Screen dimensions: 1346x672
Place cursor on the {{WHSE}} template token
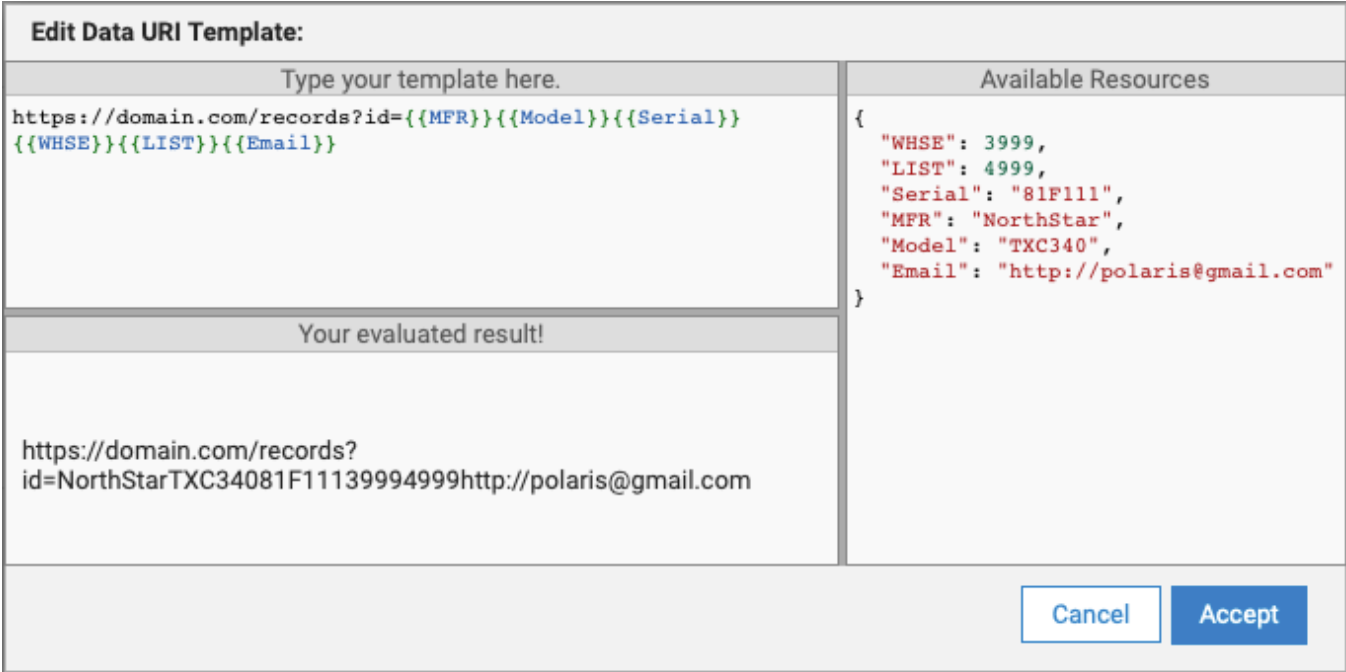click(62, 144)
